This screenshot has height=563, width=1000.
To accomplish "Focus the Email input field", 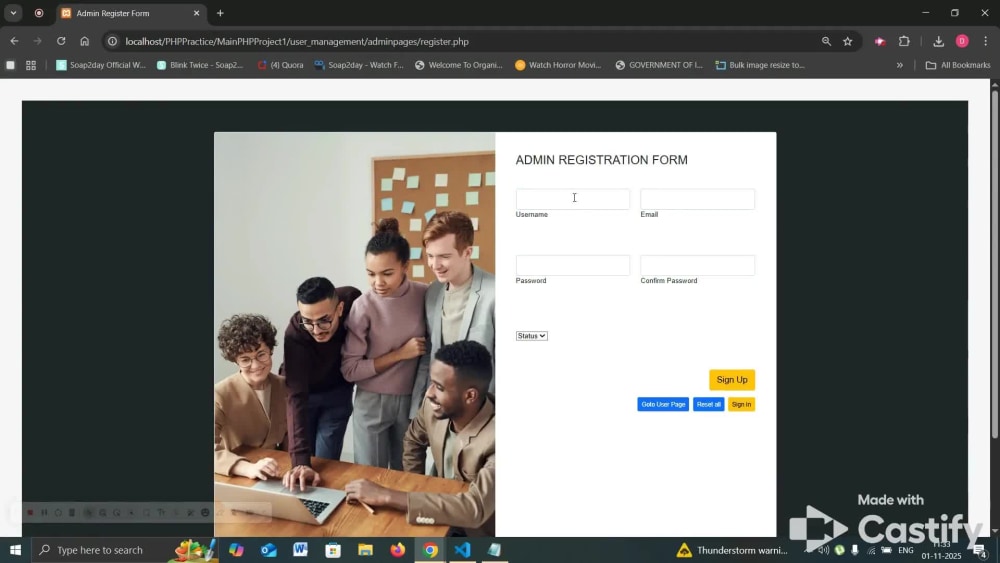I will pos(698,199).
